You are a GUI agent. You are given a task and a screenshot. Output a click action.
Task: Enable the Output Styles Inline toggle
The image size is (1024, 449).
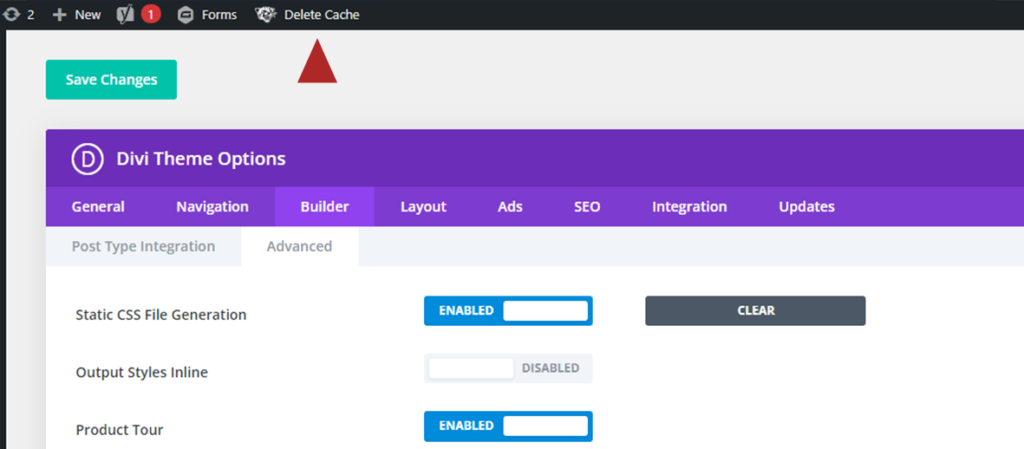508,368
